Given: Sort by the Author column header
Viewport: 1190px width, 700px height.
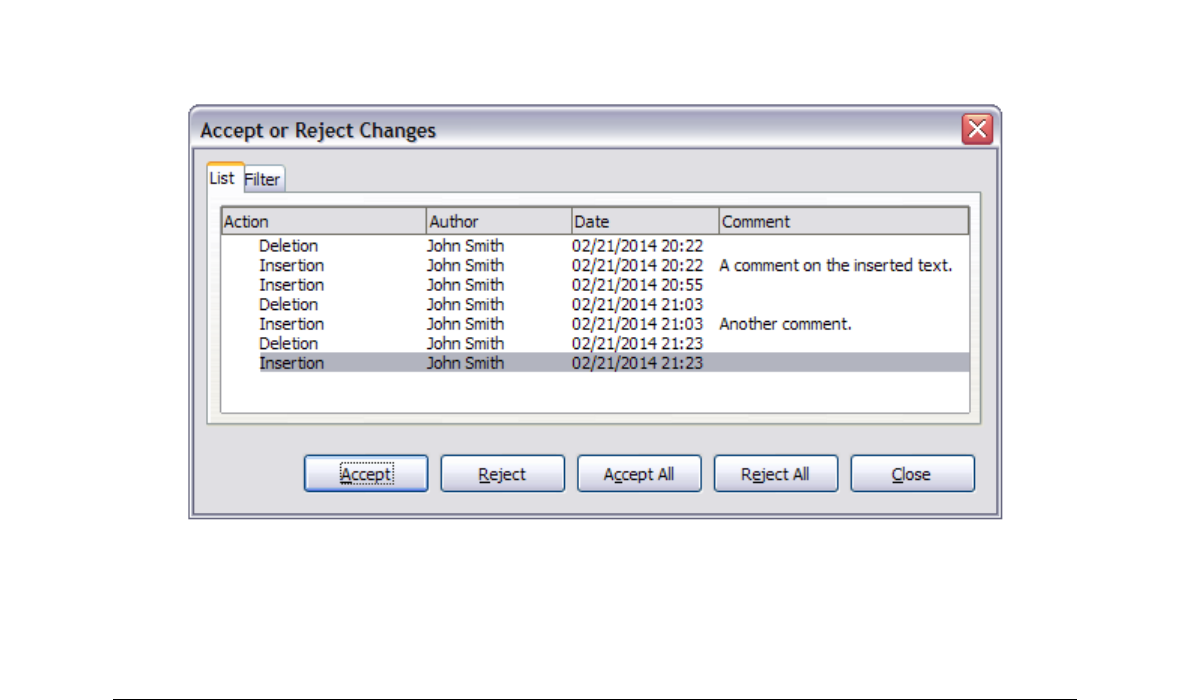Looking at the screenshot, I should pyautogui.click(x=499, y=222).
